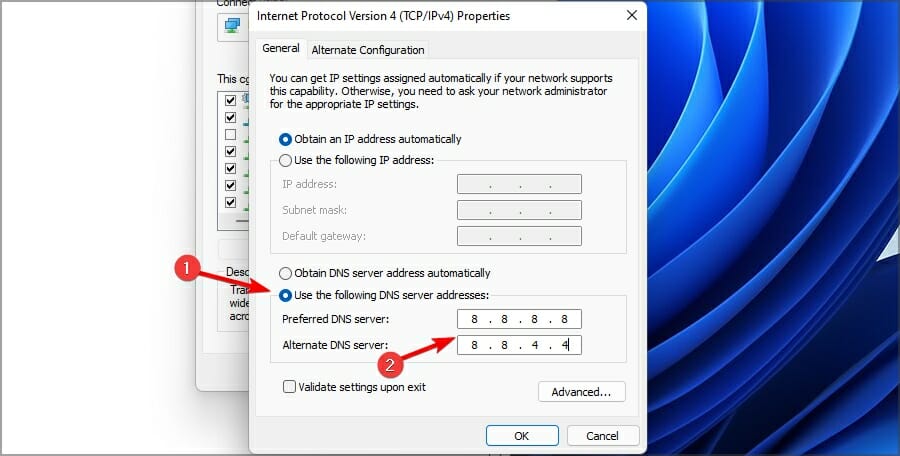Confirm with the OK button
The height and width of the screenshot is (456, 900).
point(522,436)
